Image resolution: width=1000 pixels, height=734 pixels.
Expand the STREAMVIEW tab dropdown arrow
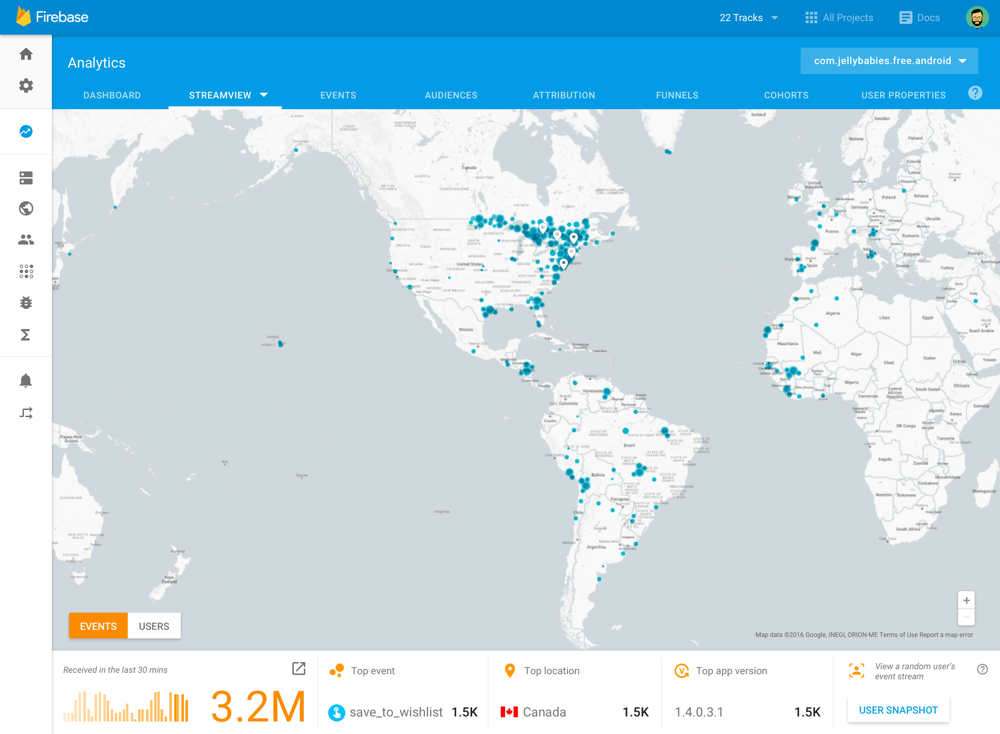263,95
